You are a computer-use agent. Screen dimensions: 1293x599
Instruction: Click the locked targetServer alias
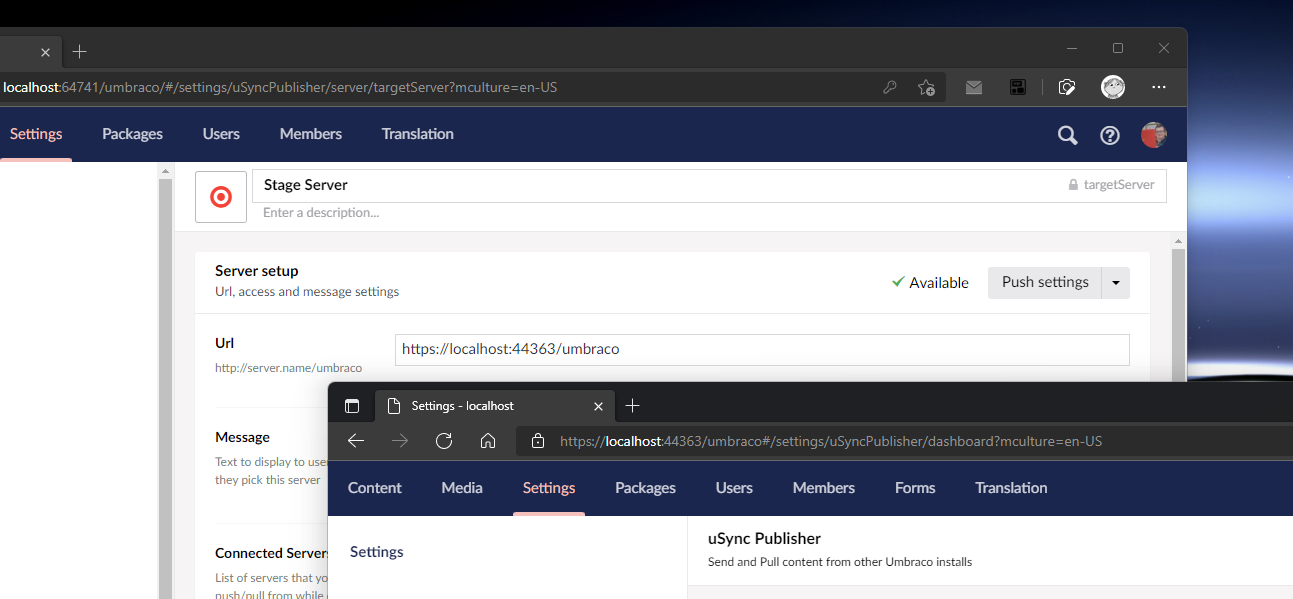(1111, 185)
